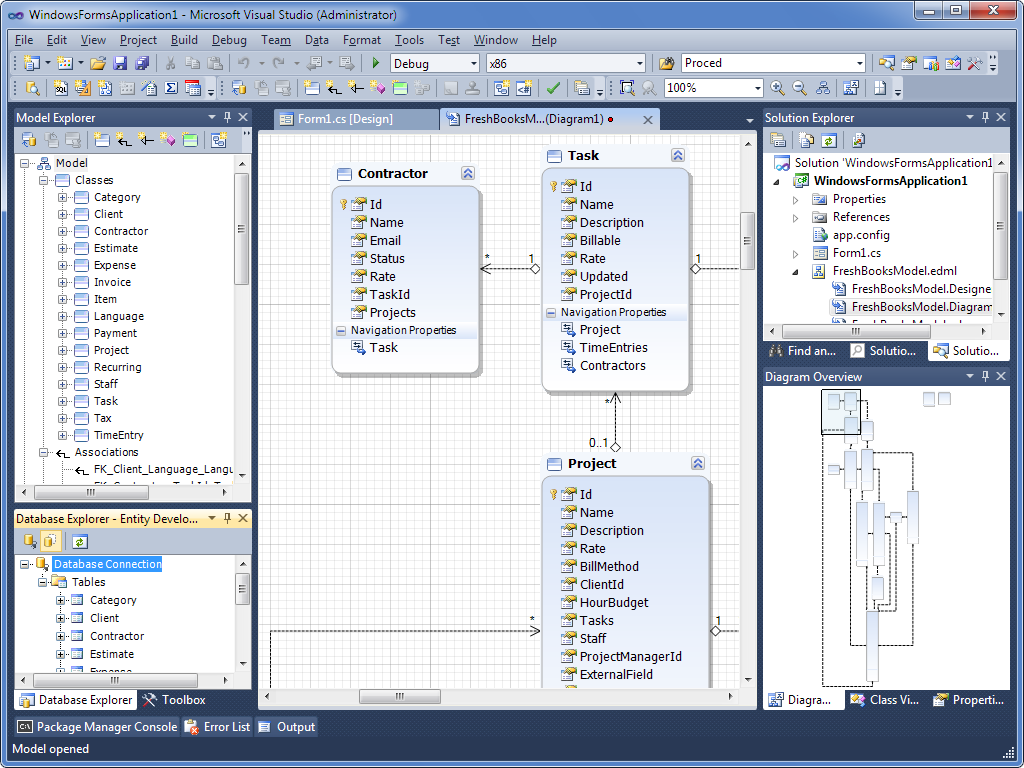The image size is (1024, 768).
Task: Pin the Diagram Overview panel
Action: point(985,376)
